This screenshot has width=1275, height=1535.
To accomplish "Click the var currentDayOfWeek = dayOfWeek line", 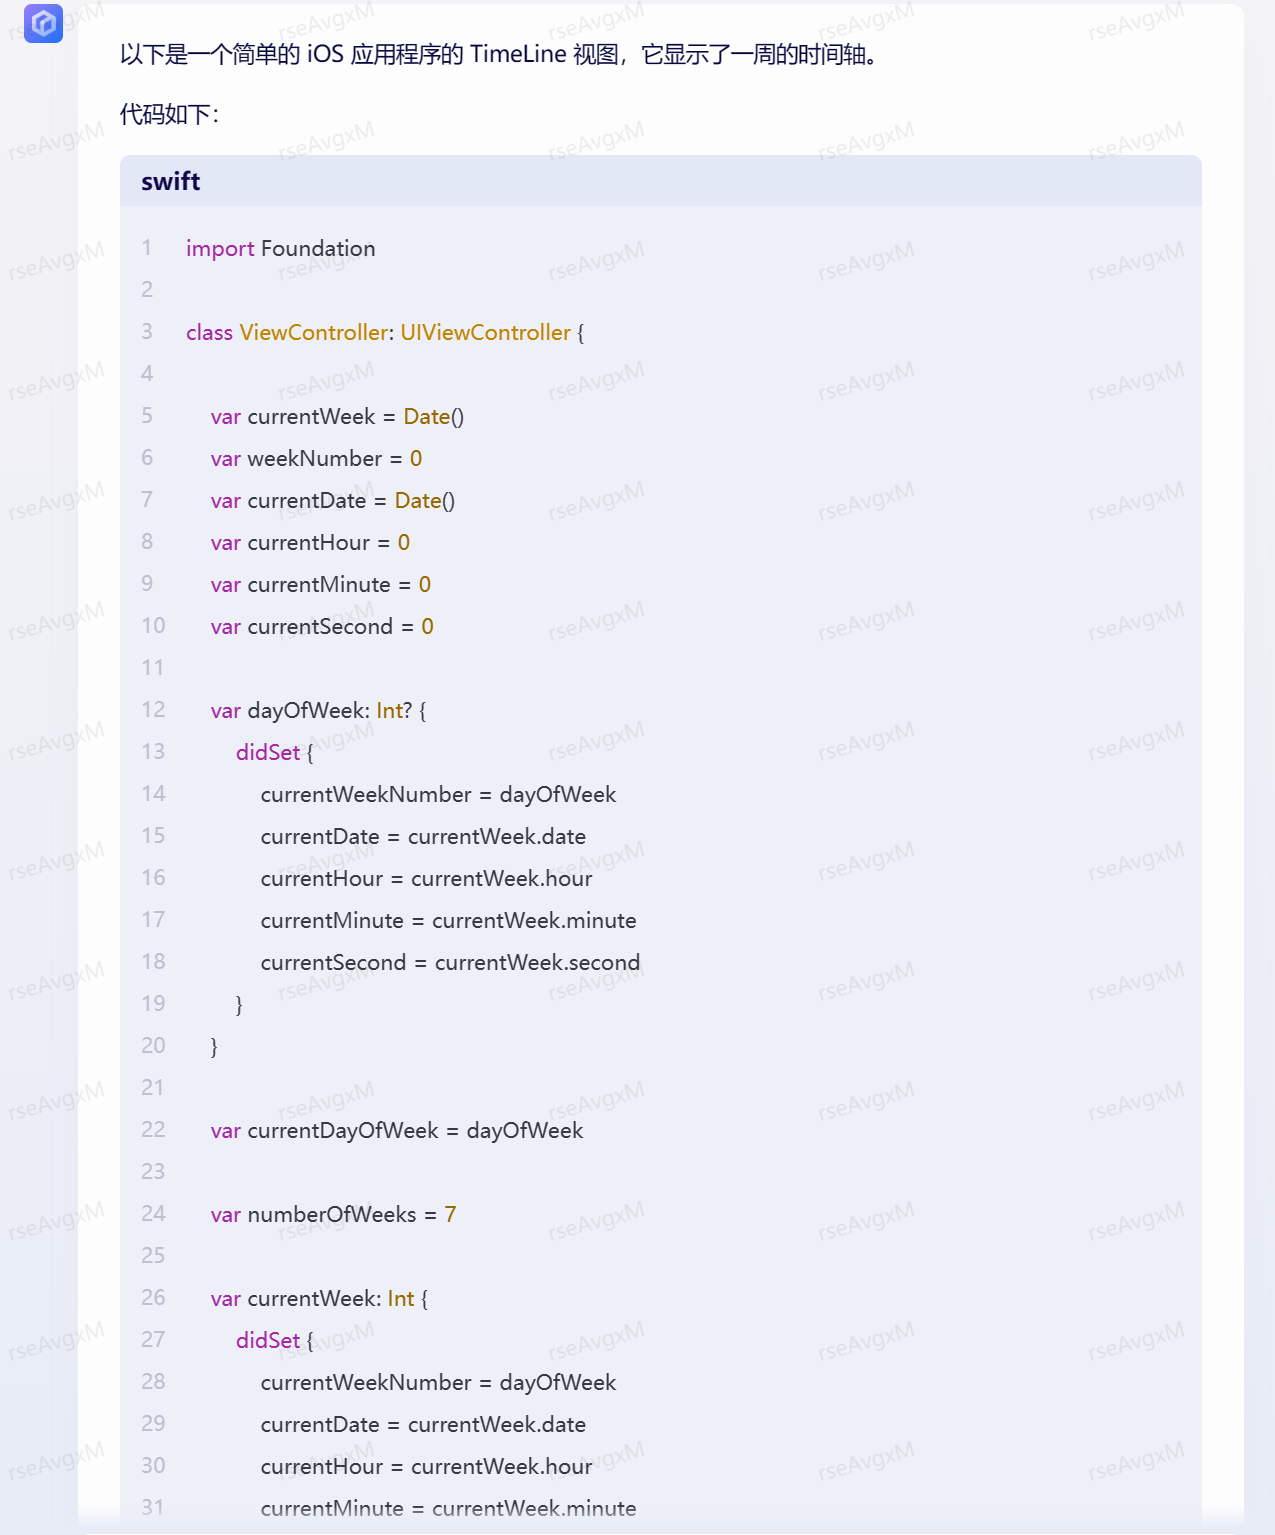I will [x=396, y=1130].
